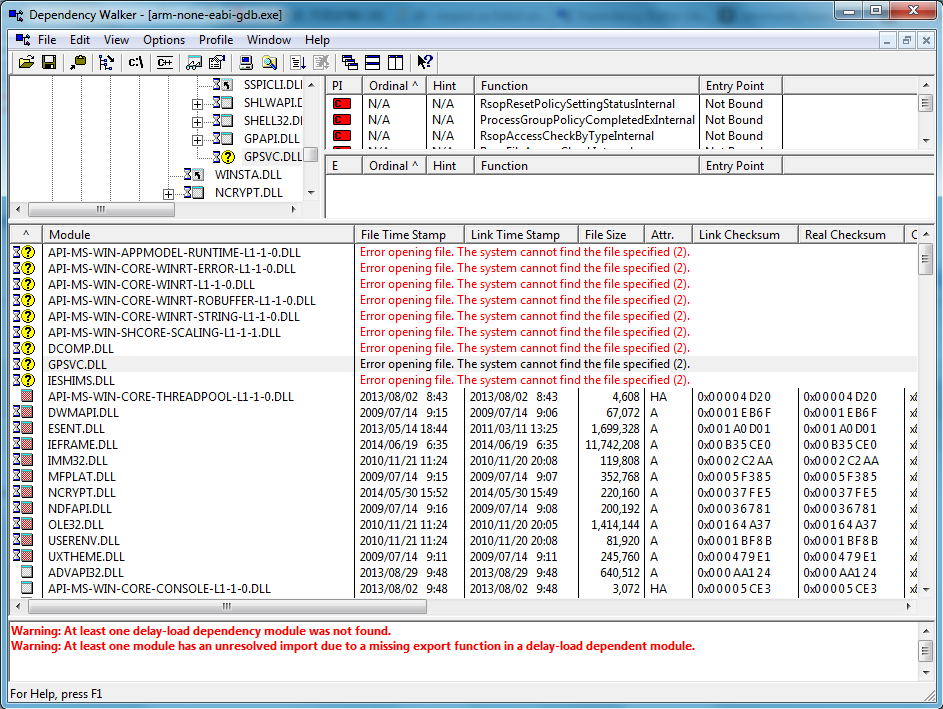Viewport: 943px width, 709px height.
Task: Sort exports by the E column header
Action: (x=343, y=165)
